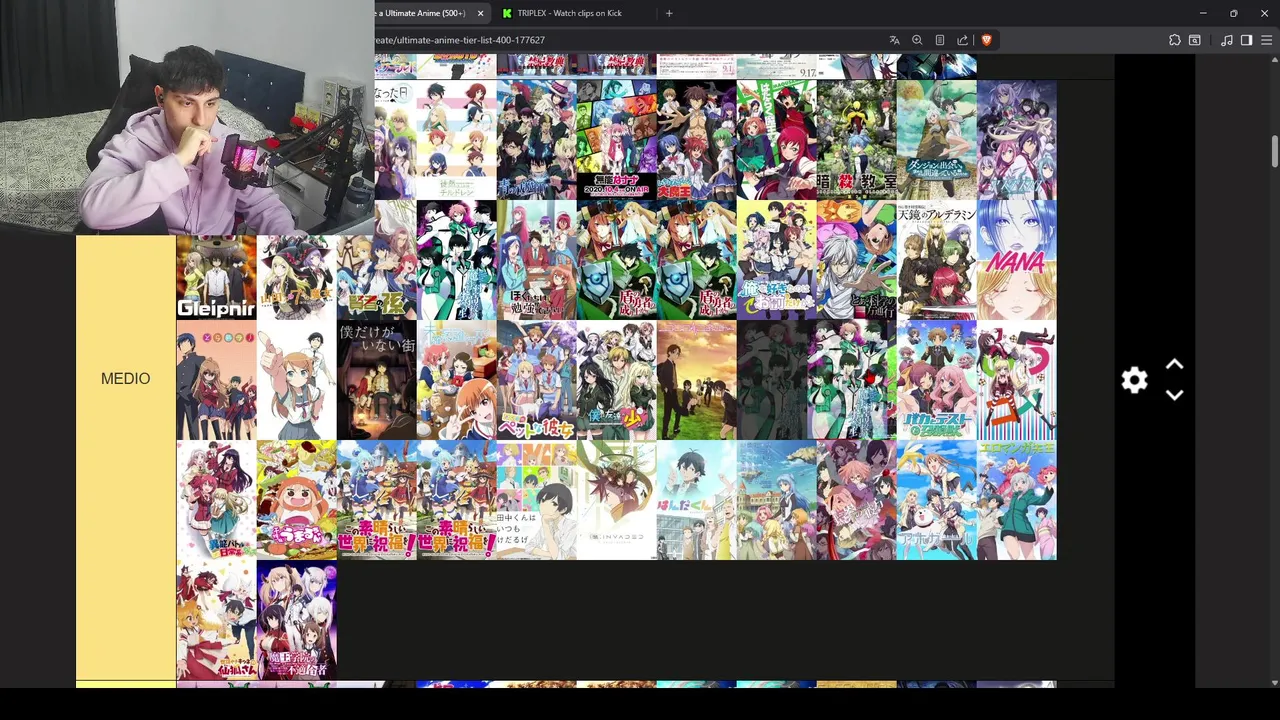Screen dimensions: 1280x720
Task: Select the NANA anime thumbnail
Action: (x=1016, y=260)
